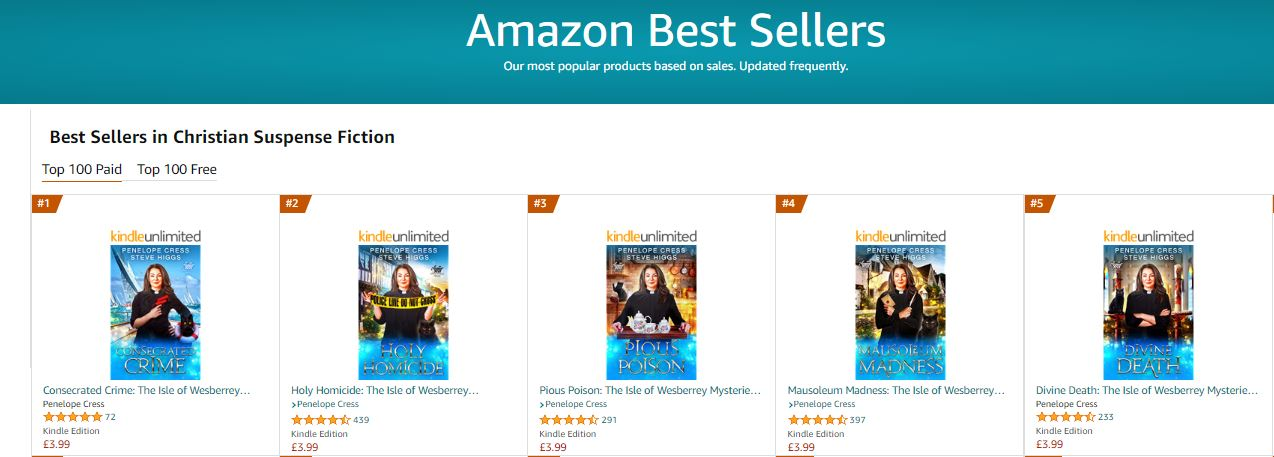Image resolution: width=1274 pixels, height=457 pixels.
Task: Open the Consecrated Crime book cover
Action: click(155, 312)
